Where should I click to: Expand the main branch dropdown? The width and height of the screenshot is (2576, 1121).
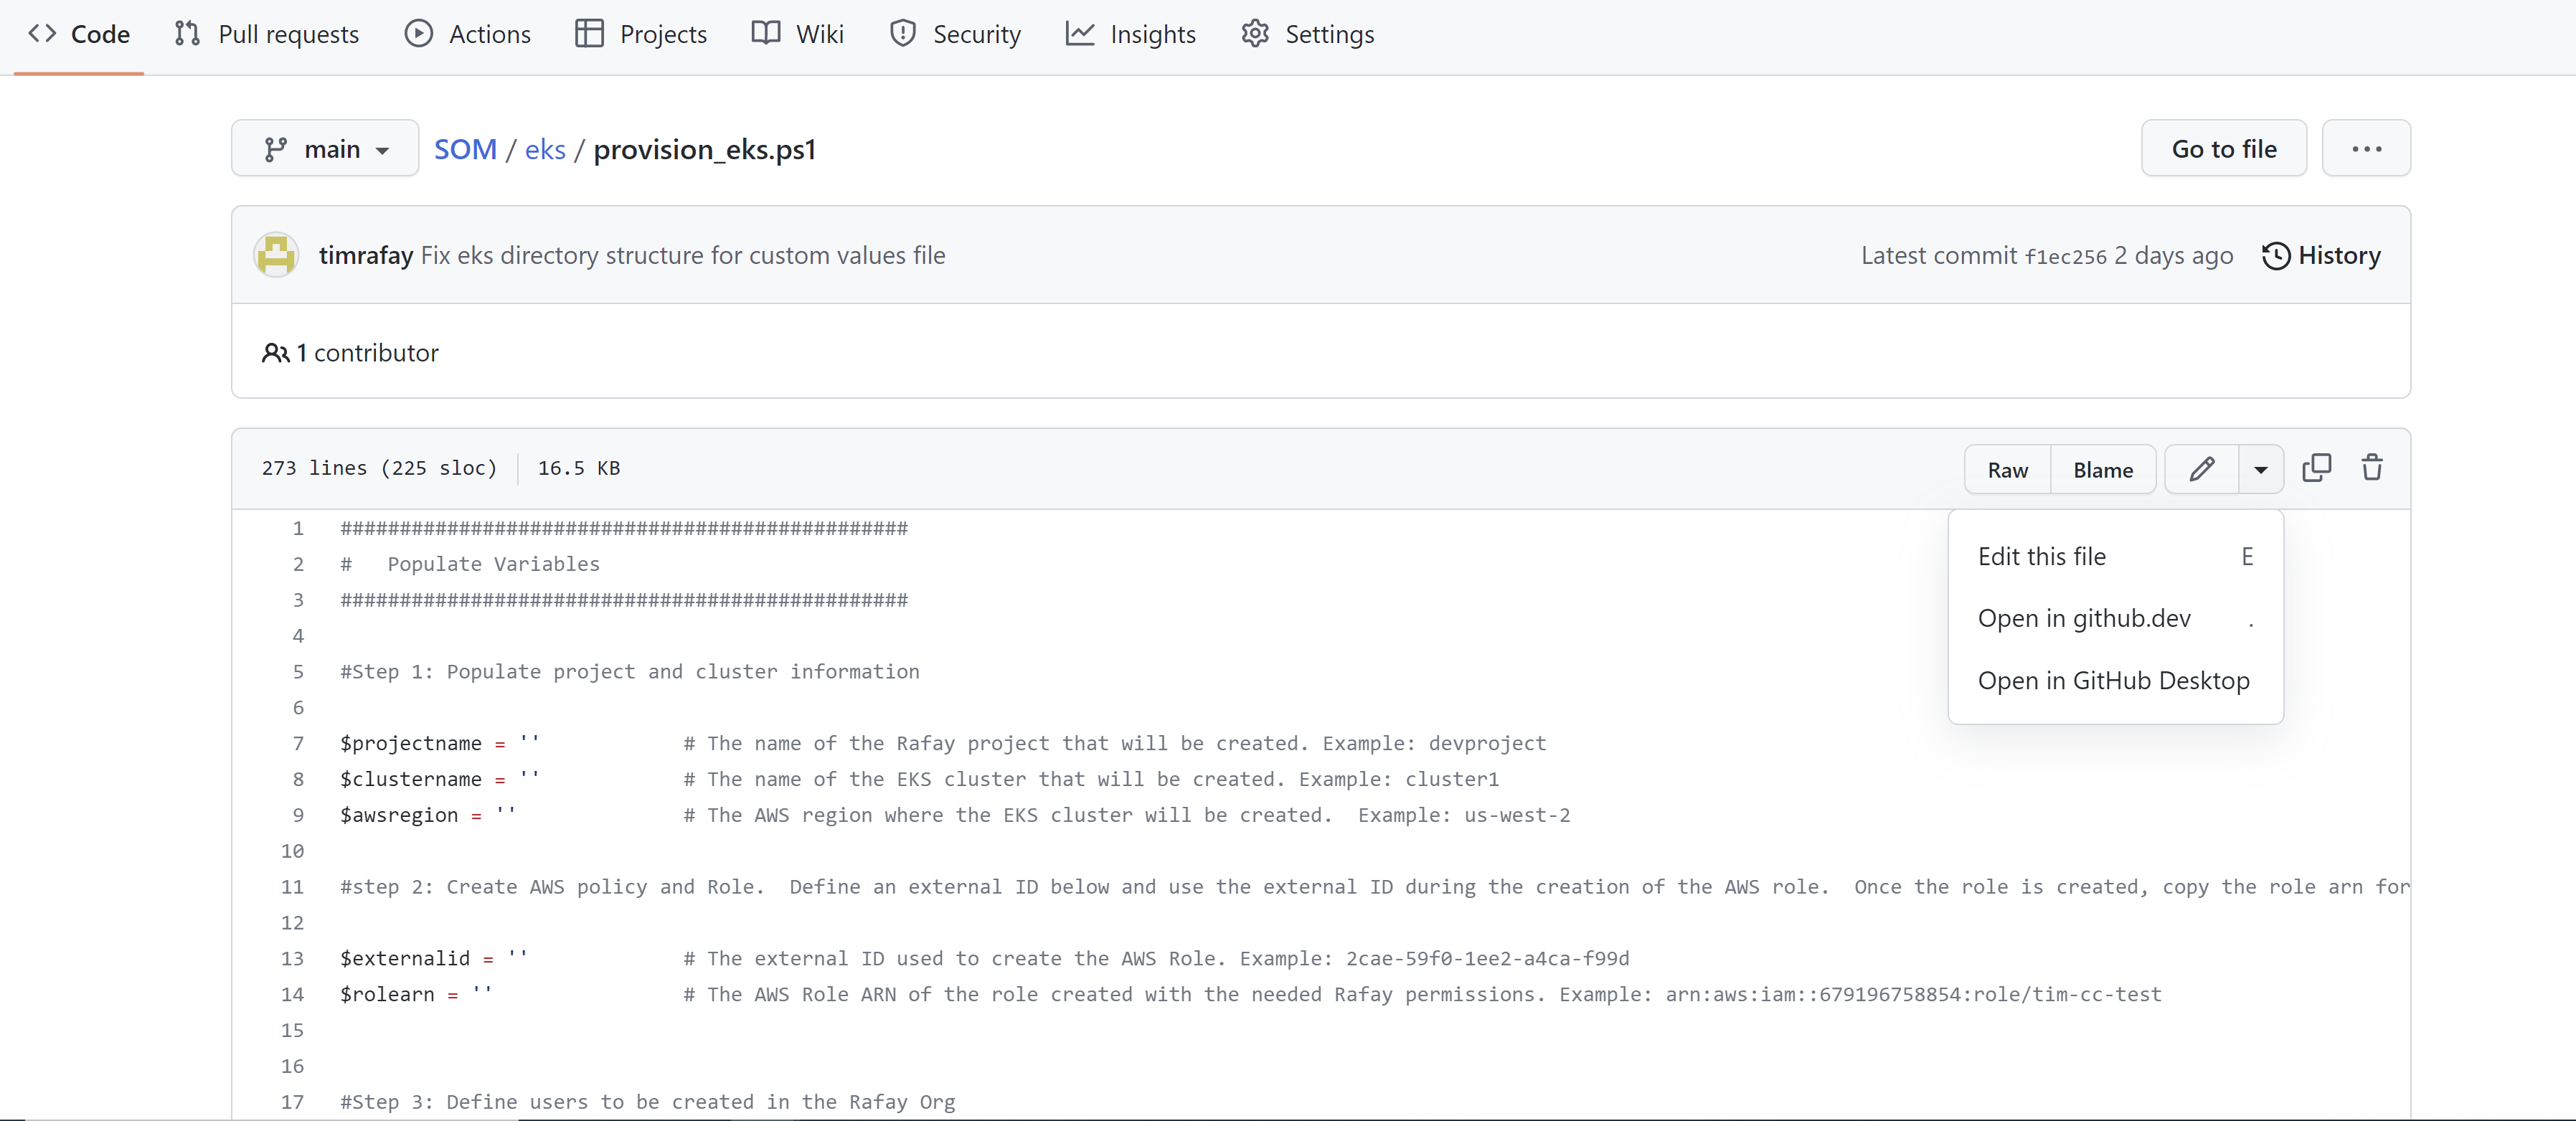pos(325,149)
